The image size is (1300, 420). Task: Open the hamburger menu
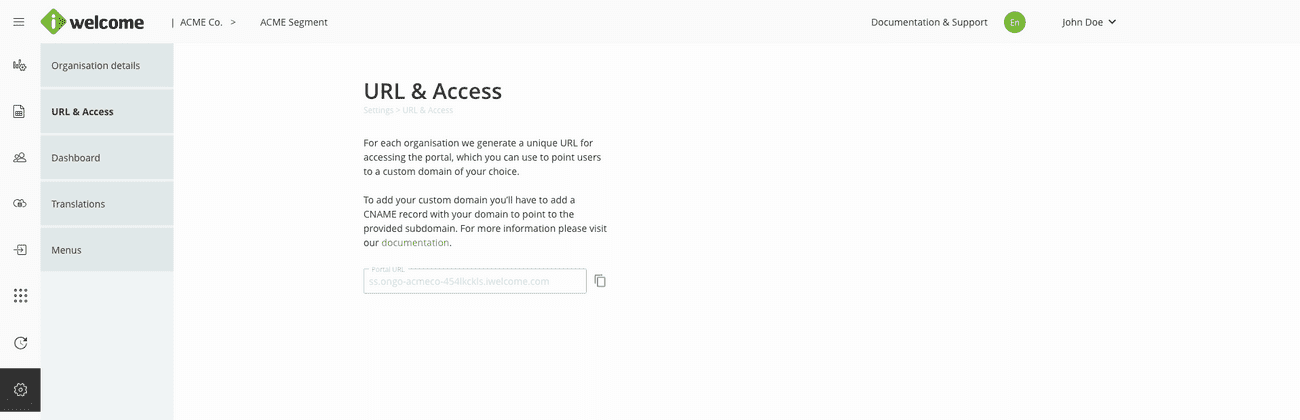pos(19,22)
